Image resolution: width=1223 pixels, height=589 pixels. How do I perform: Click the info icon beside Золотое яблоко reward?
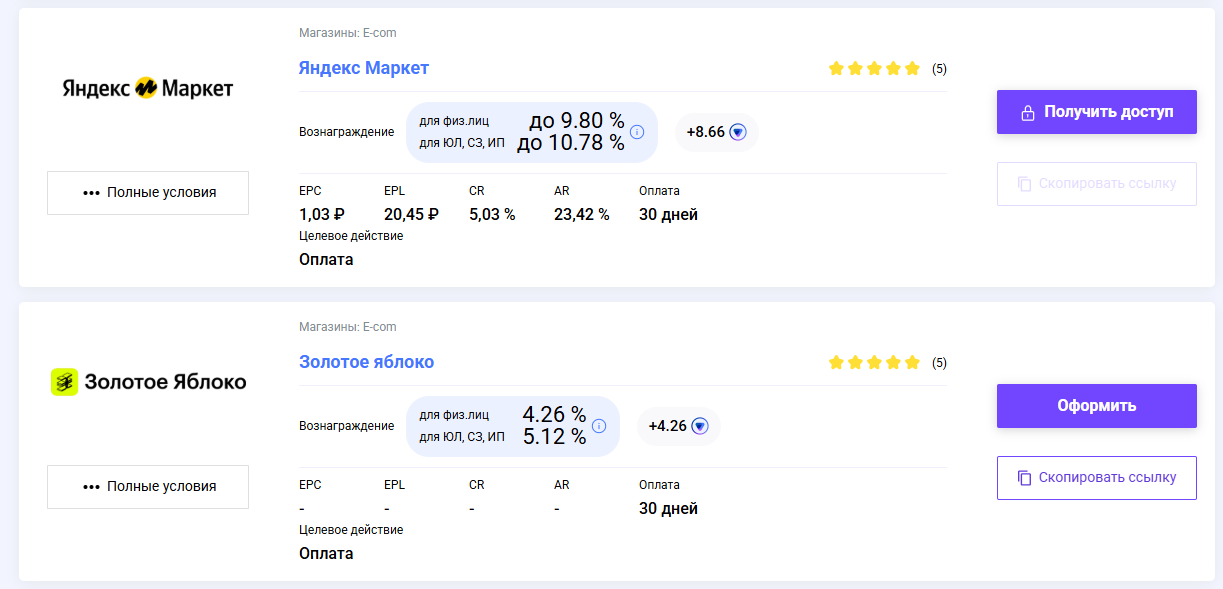599,426
